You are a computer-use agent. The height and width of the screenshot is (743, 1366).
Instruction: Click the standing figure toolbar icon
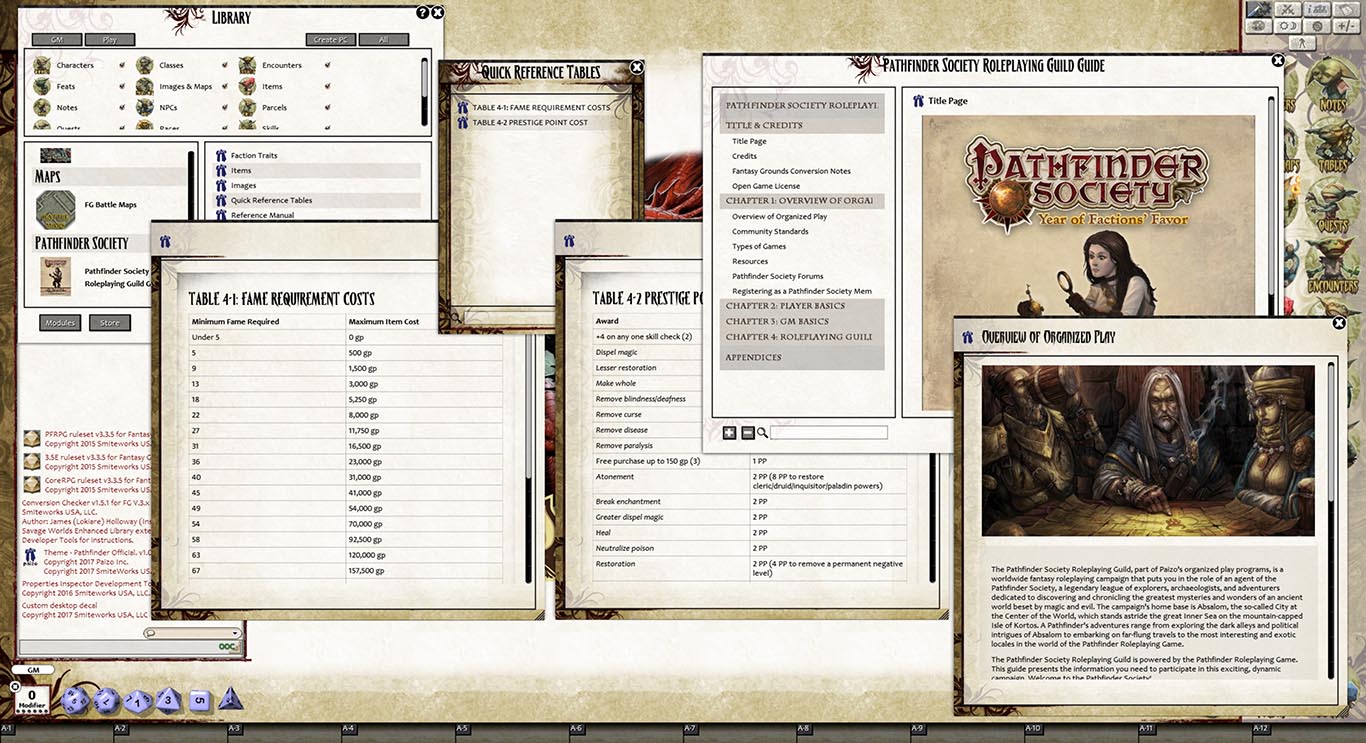click(1302, 43)
